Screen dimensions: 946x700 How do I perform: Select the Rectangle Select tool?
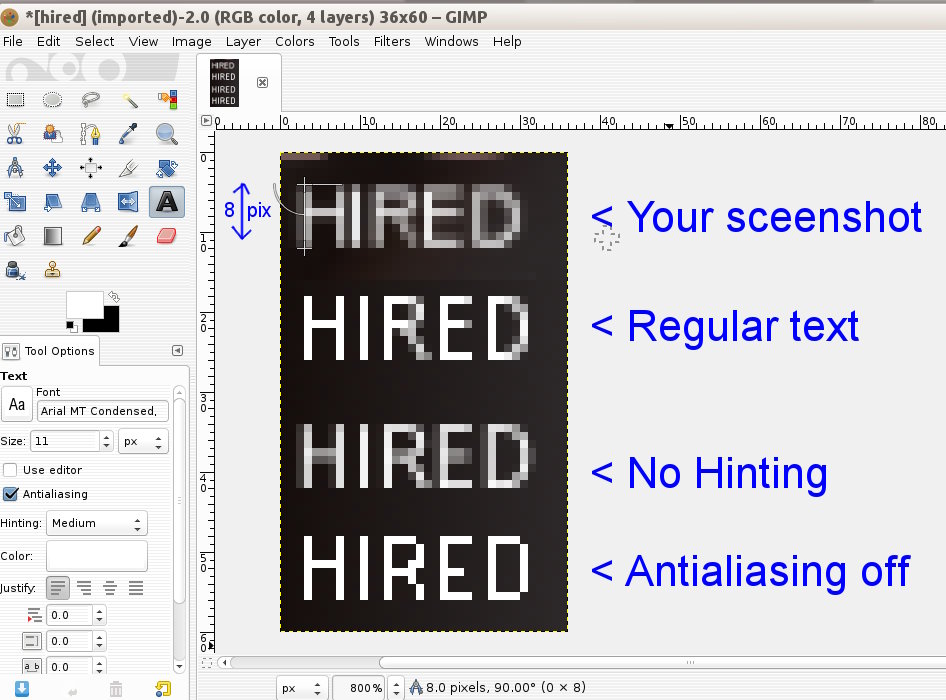[15, 99]
